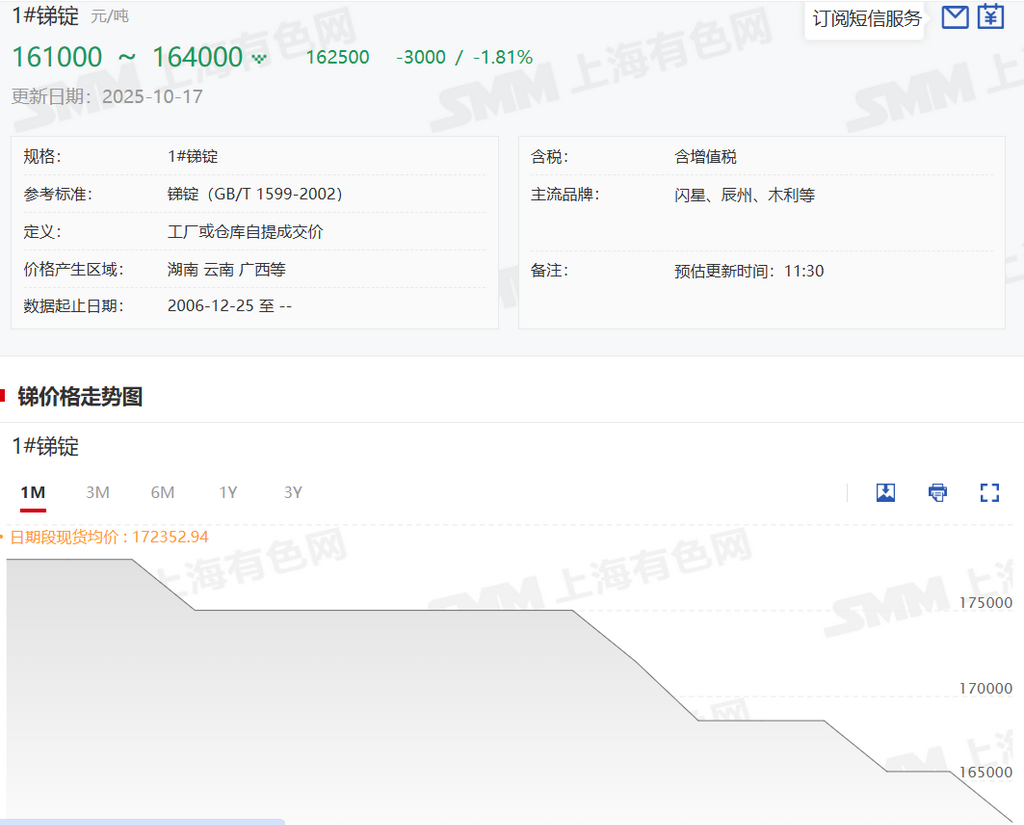
Task: Click the 162500 average price value
Action: [337, 58]
